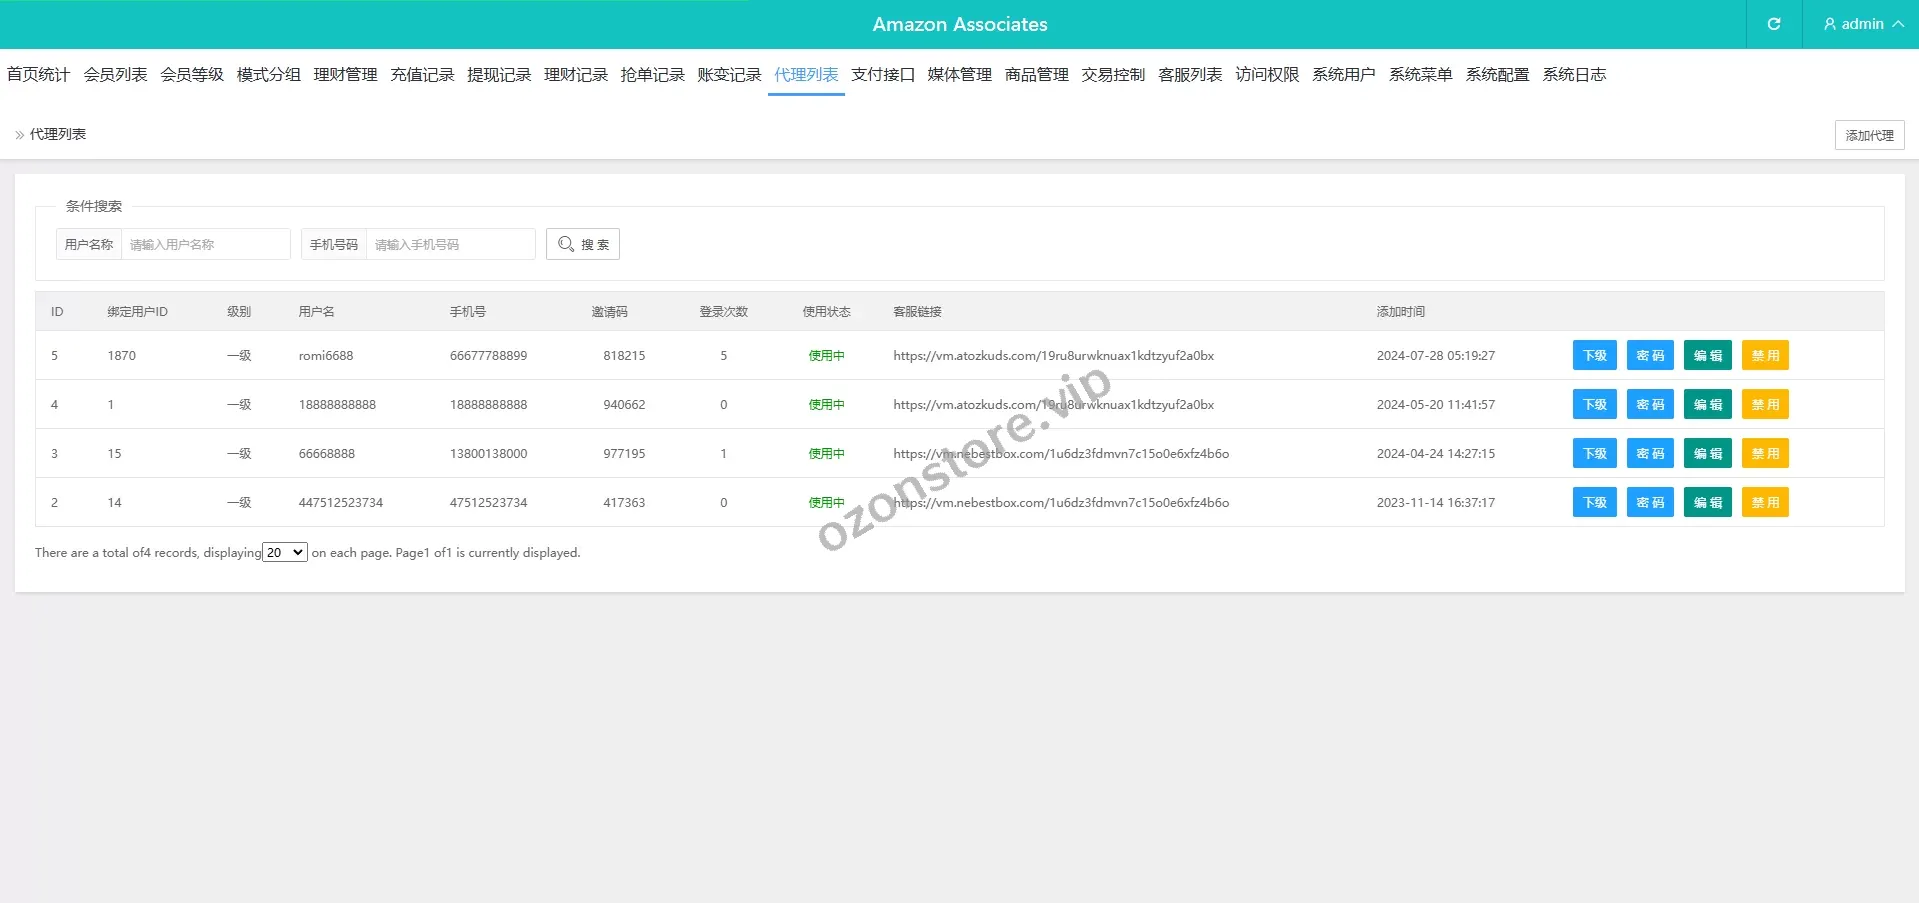This screenshot has width=1919, height=903.
Task: Click 禁用 button for romi6688 row
Action: (1764, 356)
